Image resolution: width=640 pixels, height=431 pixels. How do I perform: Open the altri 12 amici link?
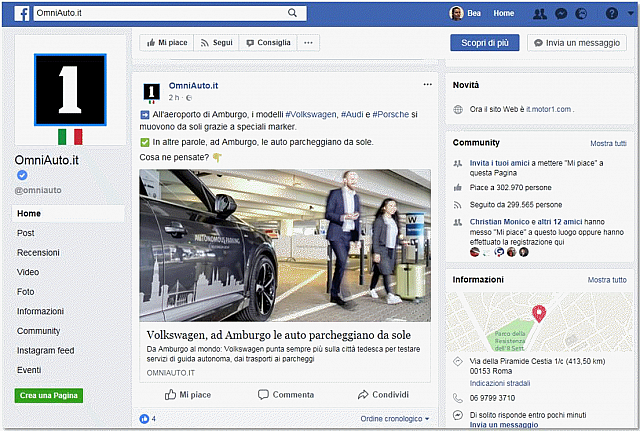(x=560, y=222)
